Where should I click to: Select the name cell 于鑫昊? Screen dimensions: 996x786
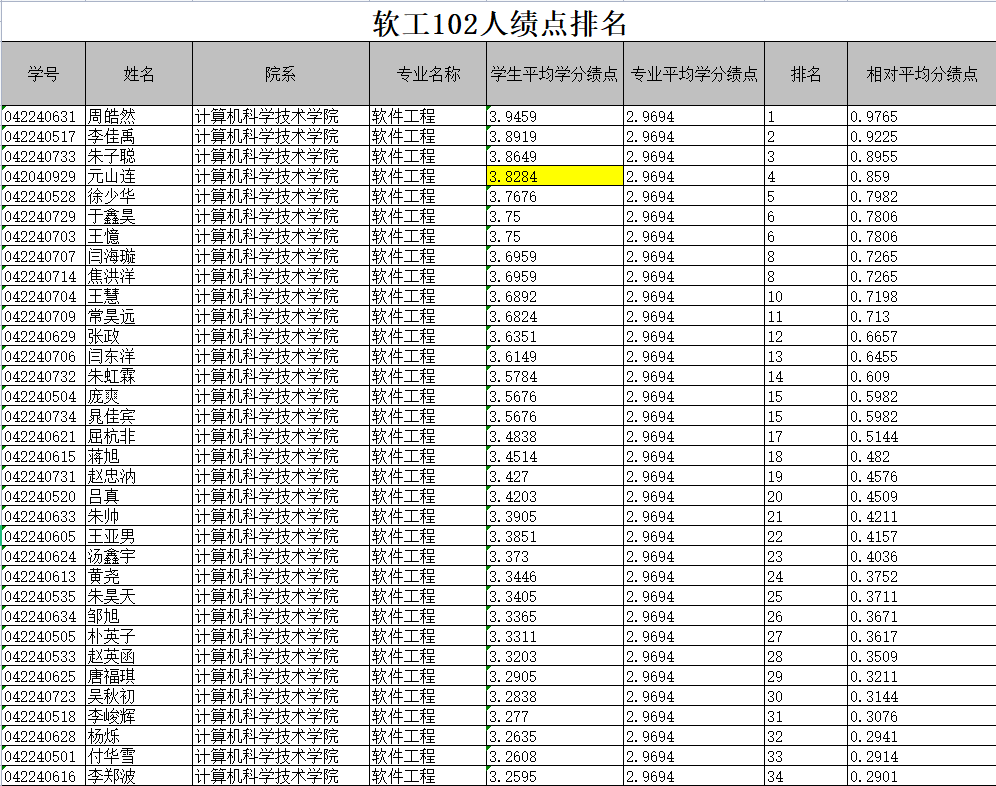(x=138, y=216)
